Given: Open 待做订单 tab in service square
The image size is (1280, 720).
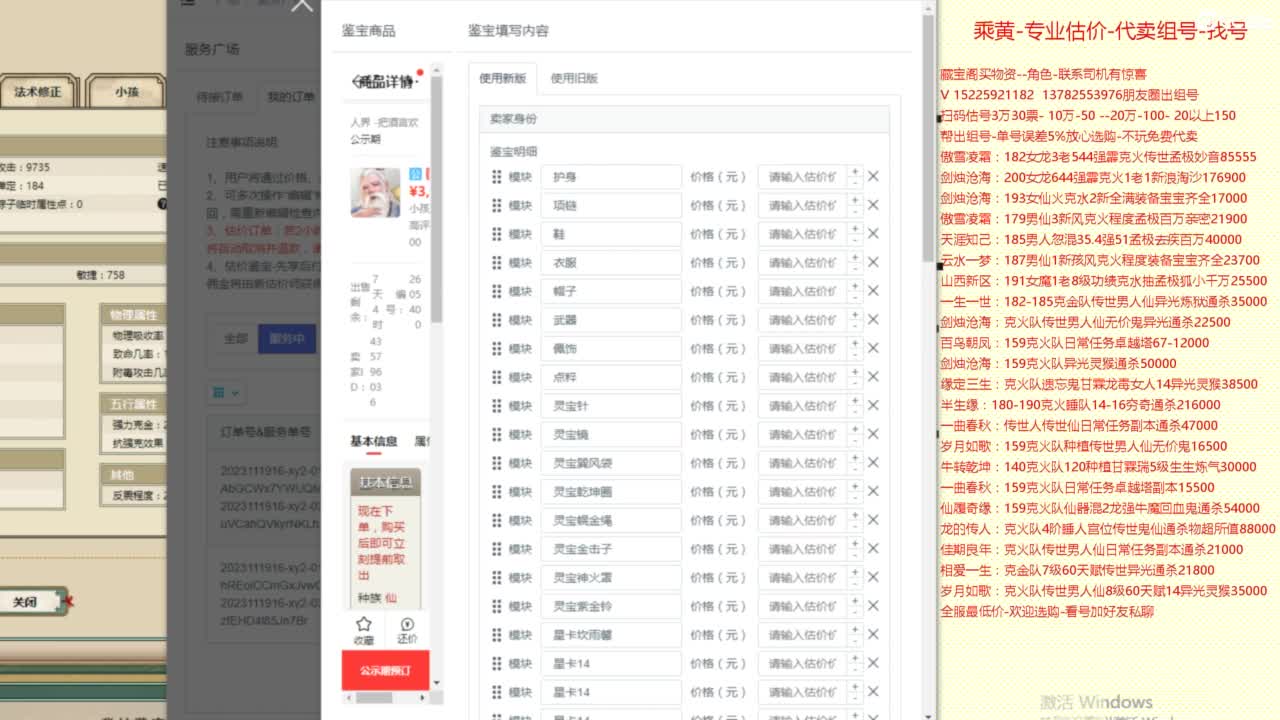Looking at the screenshot, I should [x=220, y=97].
